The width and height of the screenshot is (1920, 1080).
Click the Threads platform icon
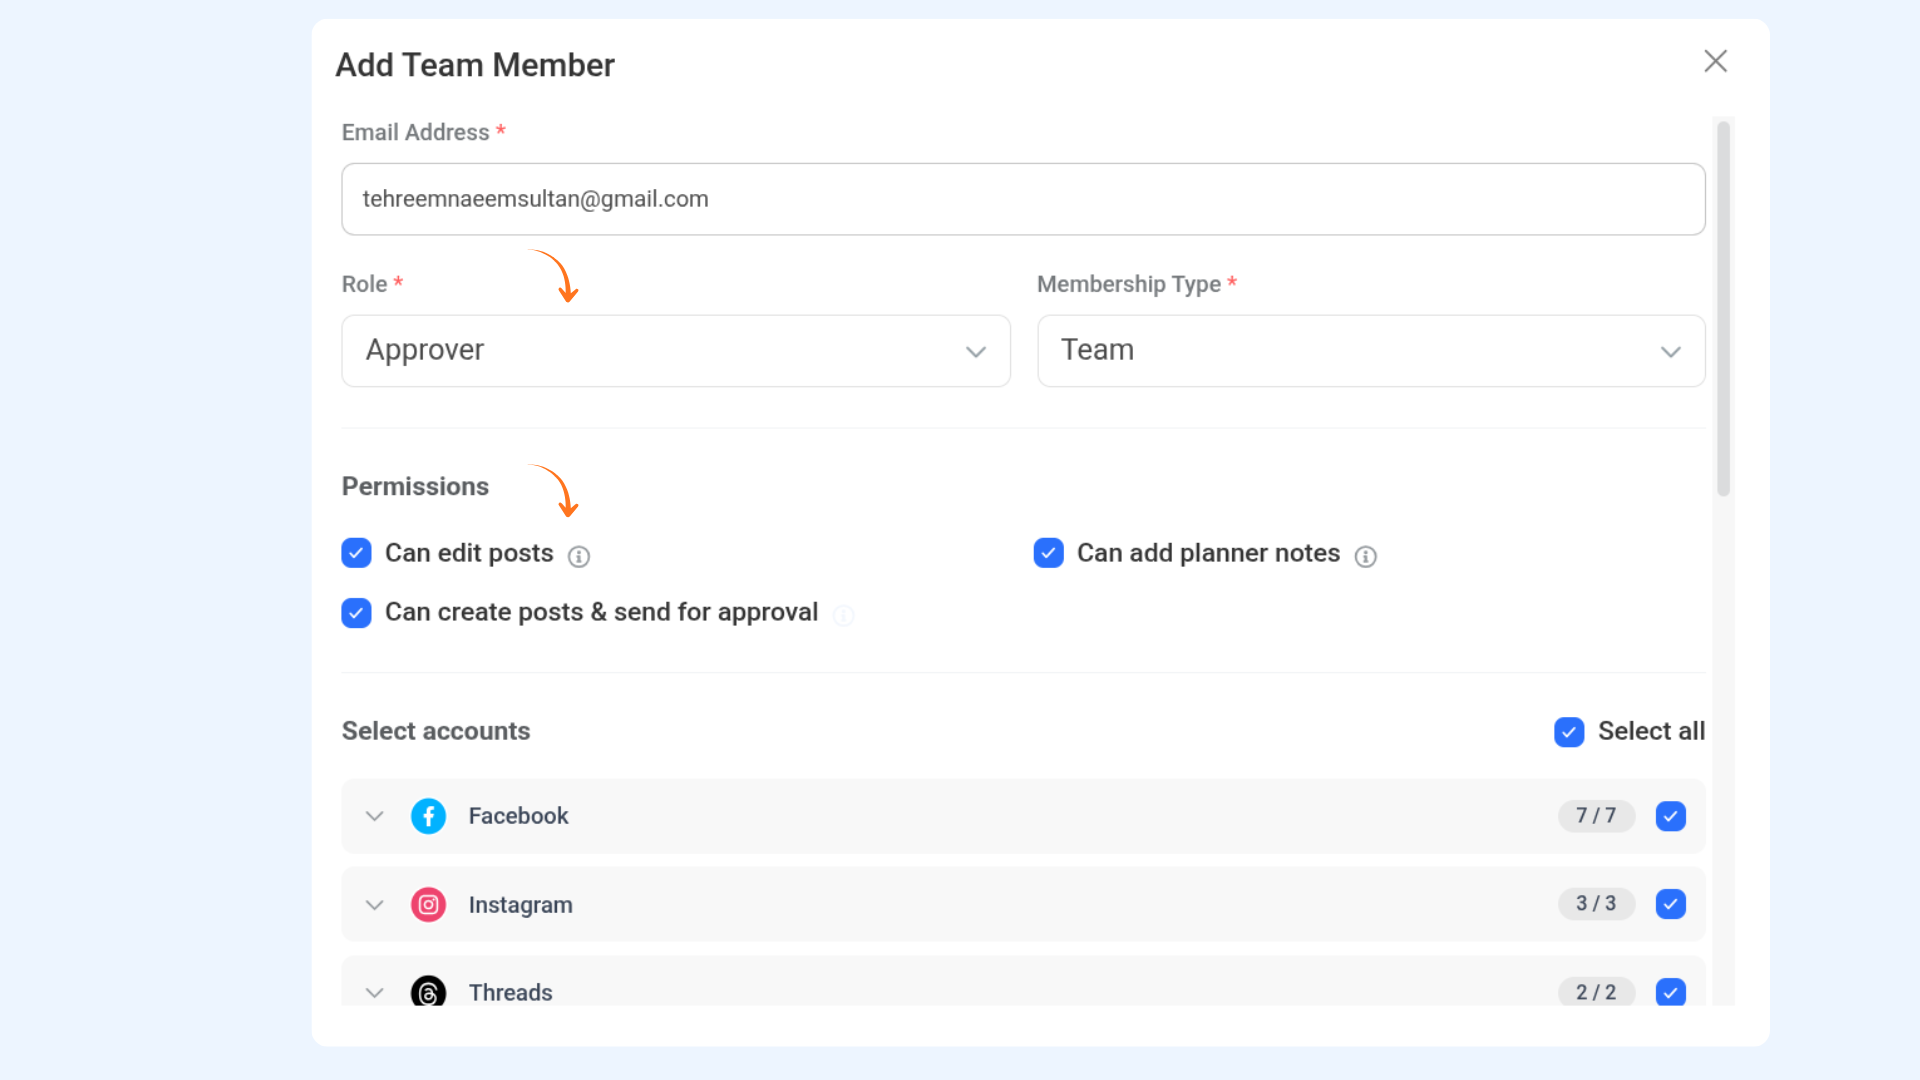tap(428, 992)
